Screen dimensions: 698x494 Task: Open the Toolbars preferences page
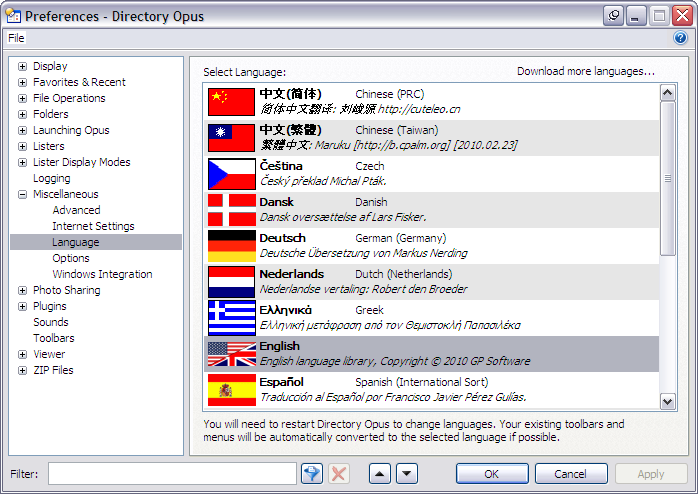[x=53, y=338]
